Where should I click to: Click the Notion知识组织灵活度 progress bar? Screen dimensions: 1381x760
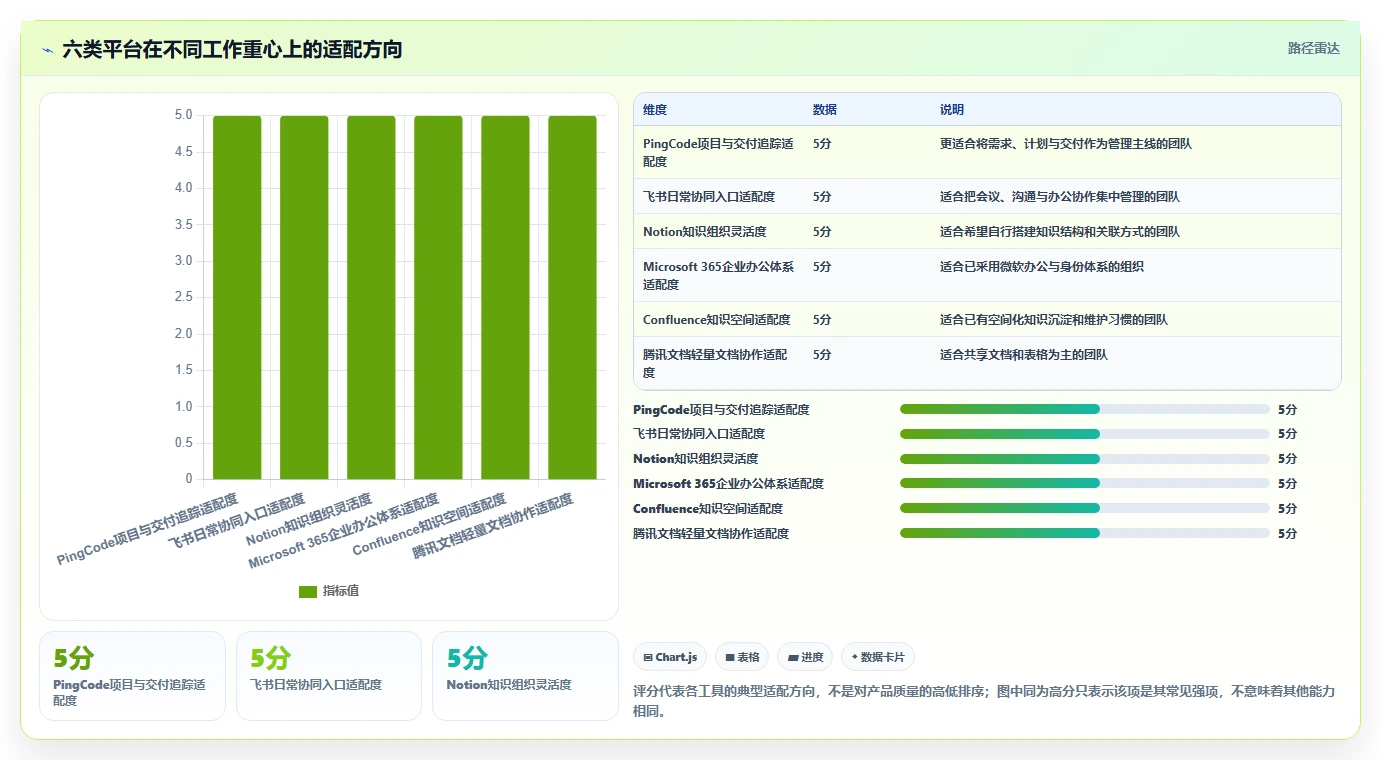(1084, 459)
